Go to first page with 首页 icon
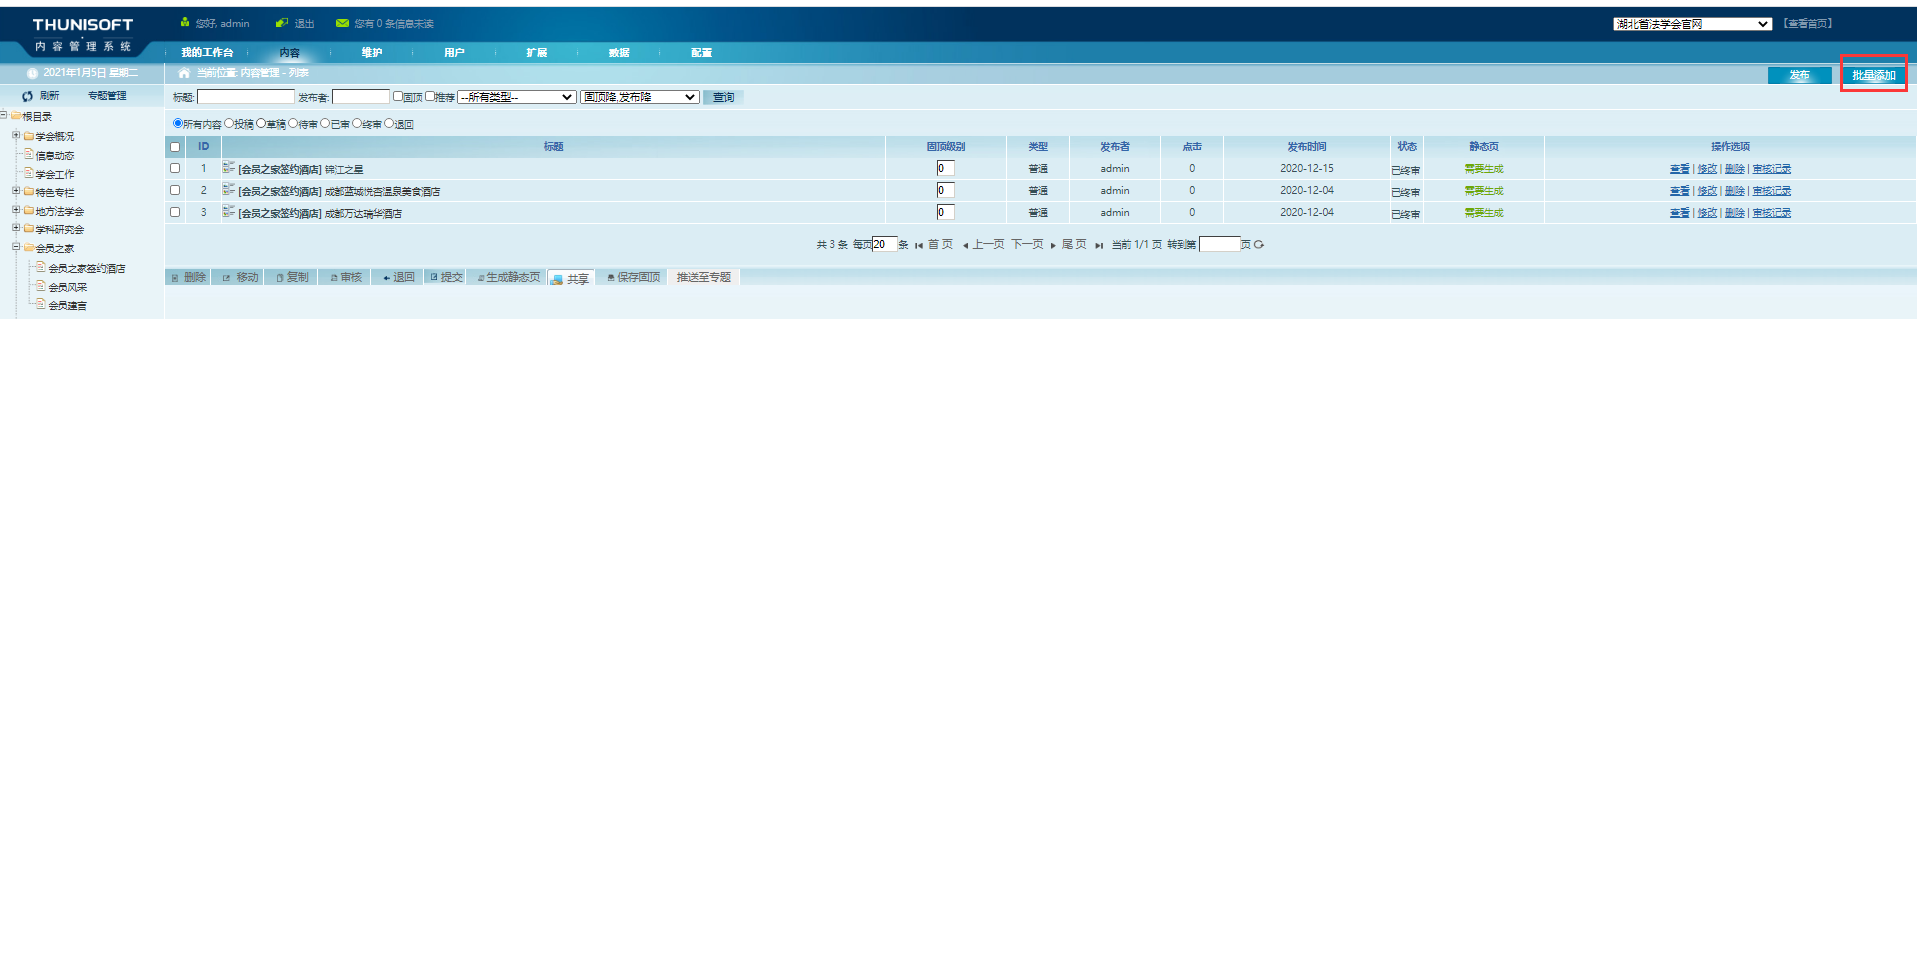Viewport: 1917px width, 960px height. click(918, 245)
